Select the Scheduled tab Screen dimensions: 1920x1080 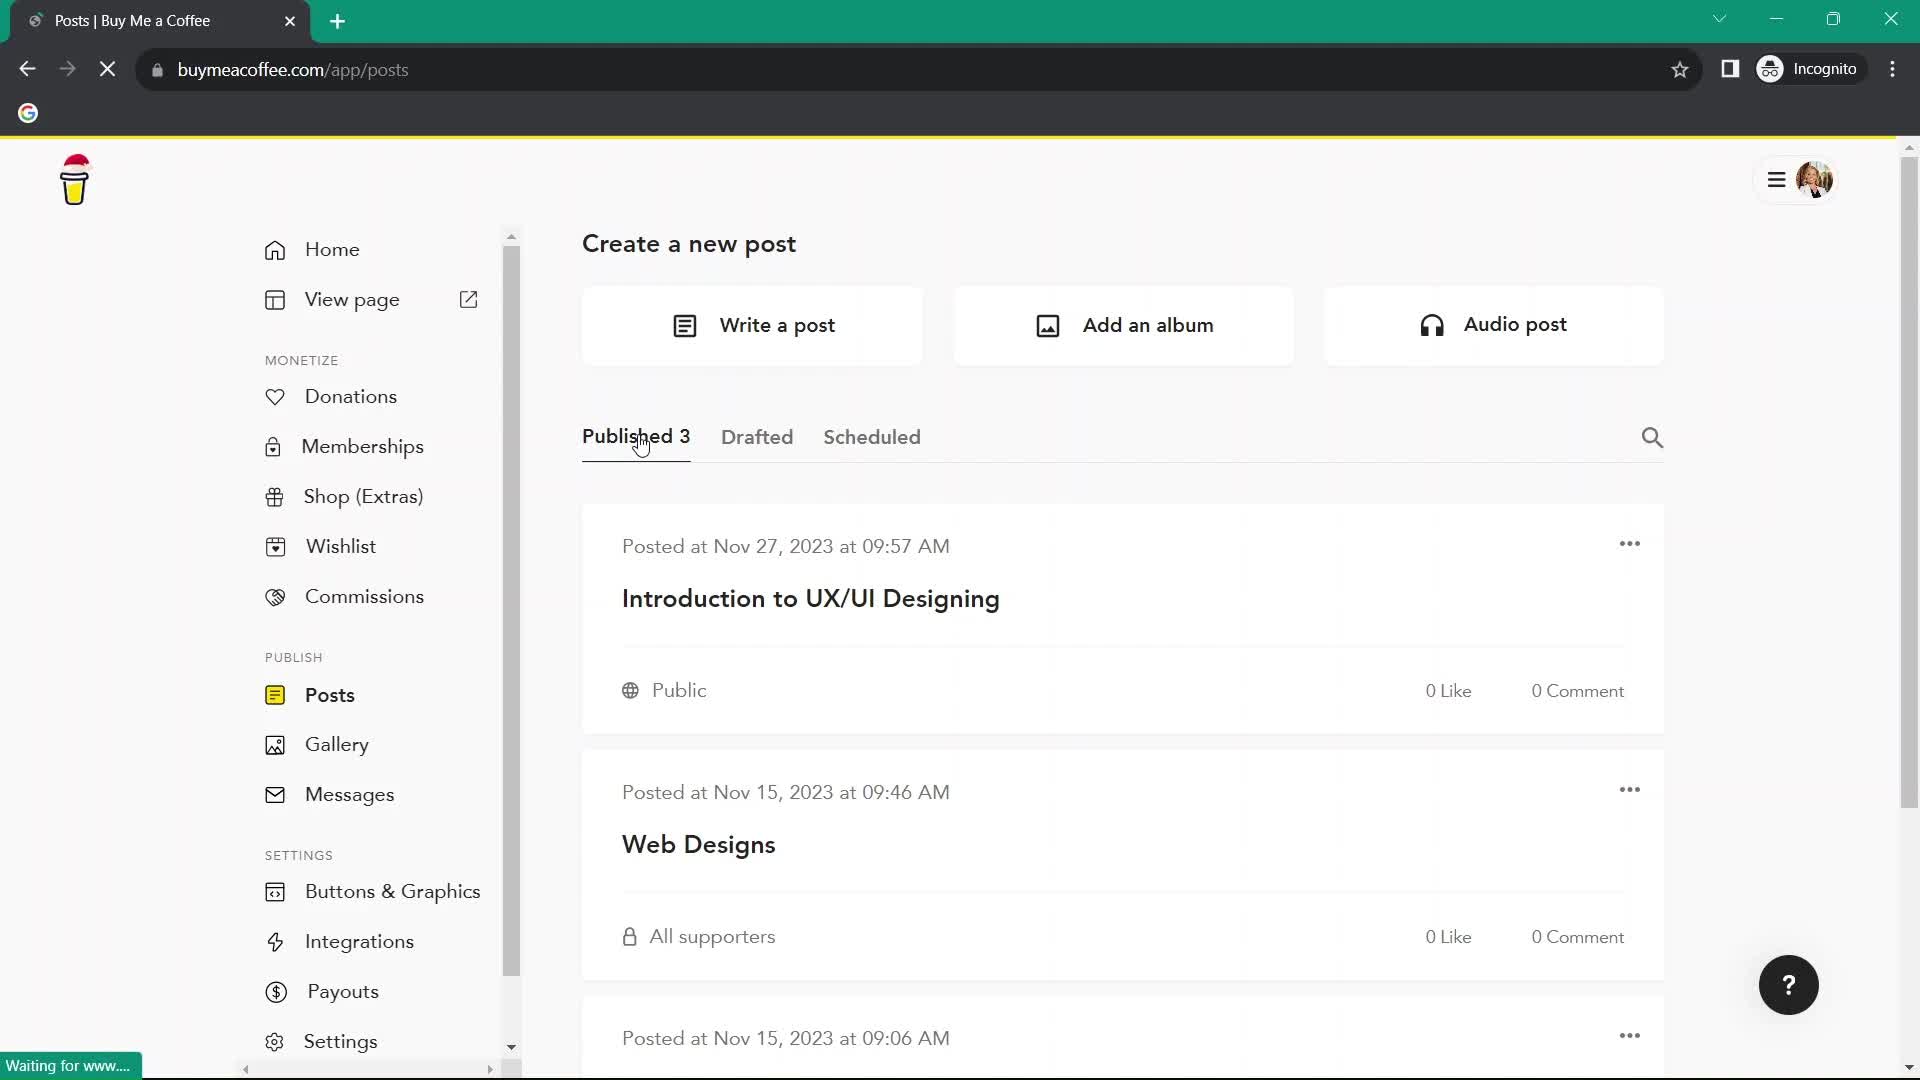pyautogui.click(x=872, y=436)
